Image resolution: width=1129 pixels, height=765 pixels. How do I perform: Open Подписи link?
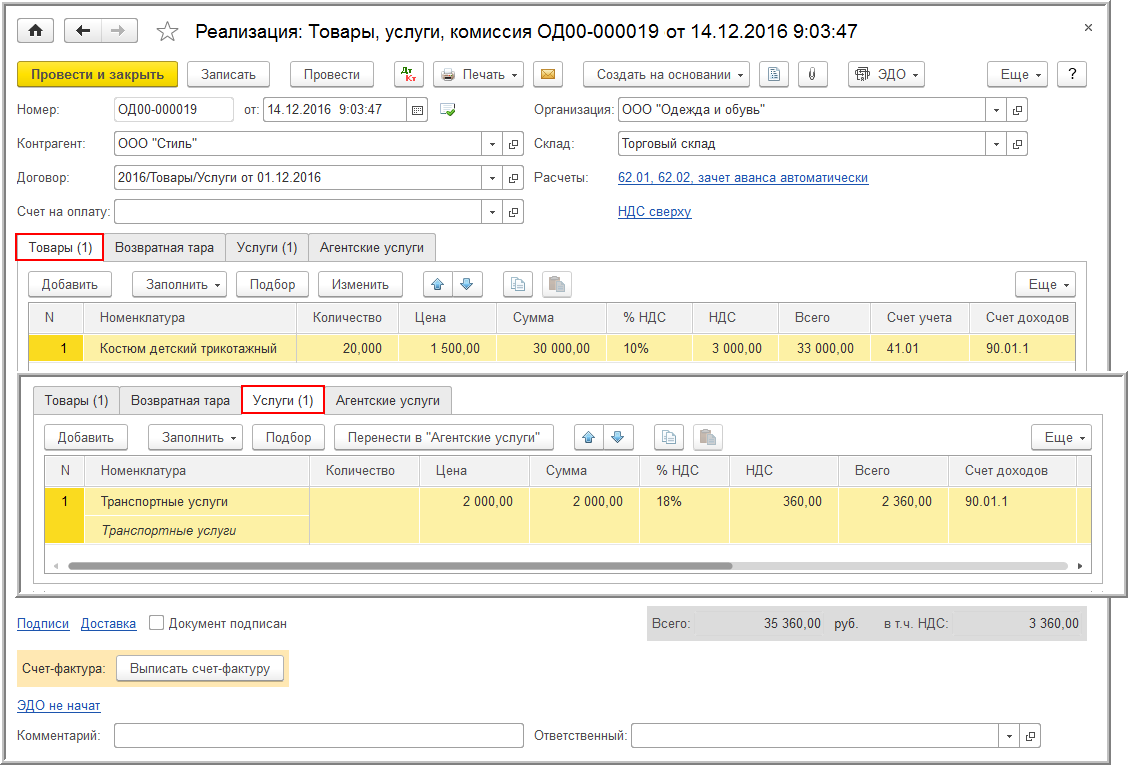pyautogui.click(x=43, y=623)
